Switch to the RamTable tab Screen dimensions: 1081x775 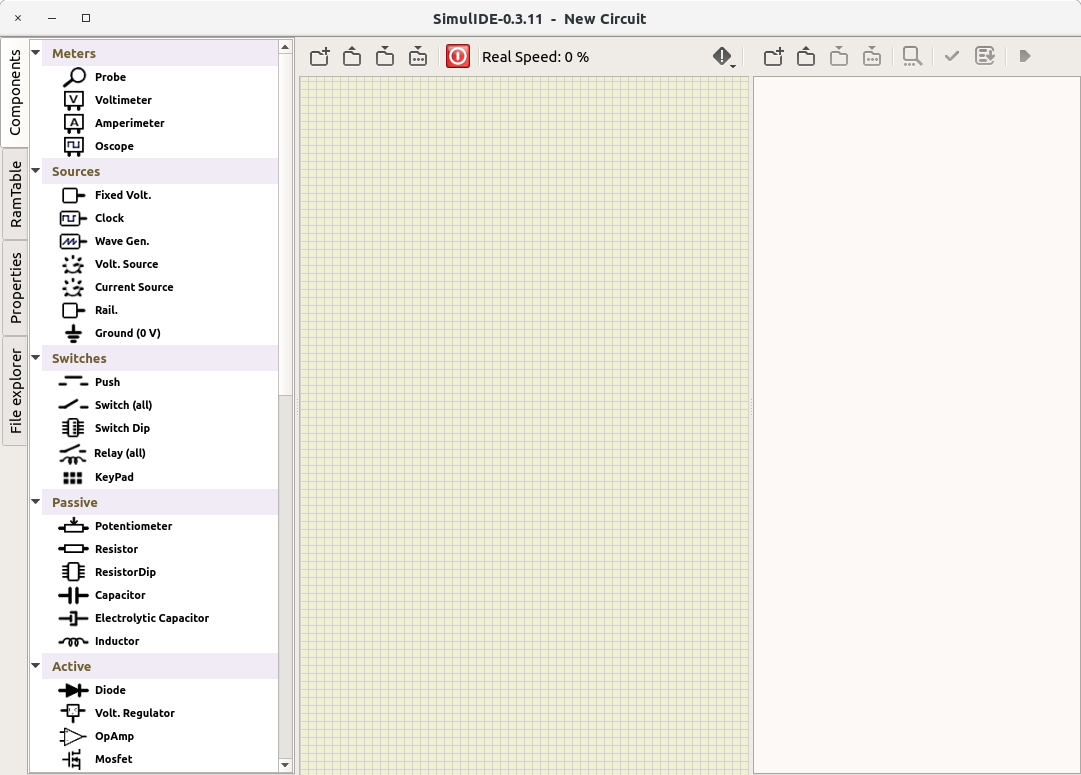[15, 195]
